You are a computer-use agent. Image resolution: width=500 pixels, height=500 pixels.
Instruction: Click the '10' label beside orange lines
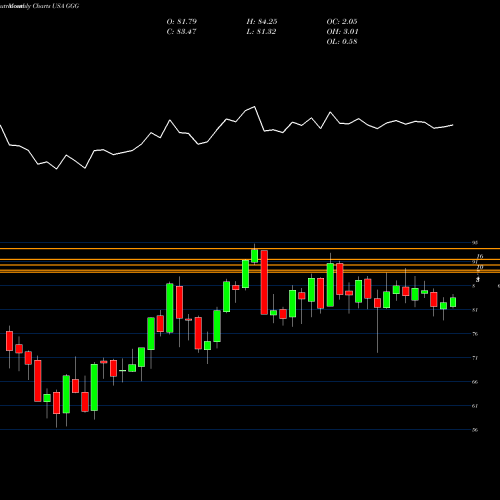[480, 267]
